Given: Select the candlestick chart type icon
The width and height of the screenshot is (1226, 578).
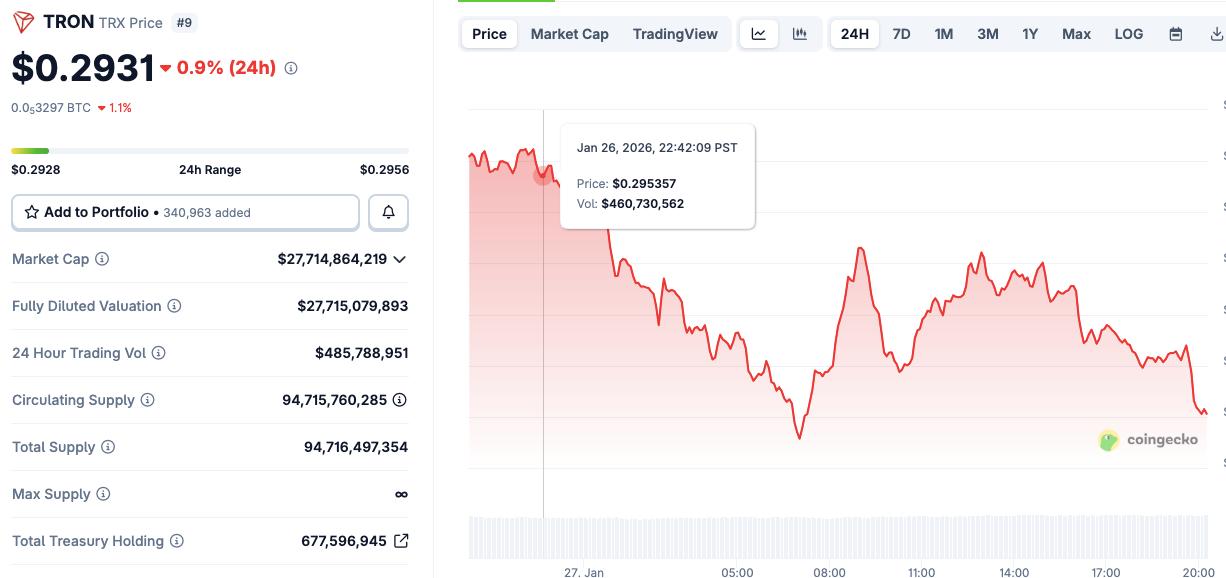Looking at the screenshot, I should tap(799, 33).
